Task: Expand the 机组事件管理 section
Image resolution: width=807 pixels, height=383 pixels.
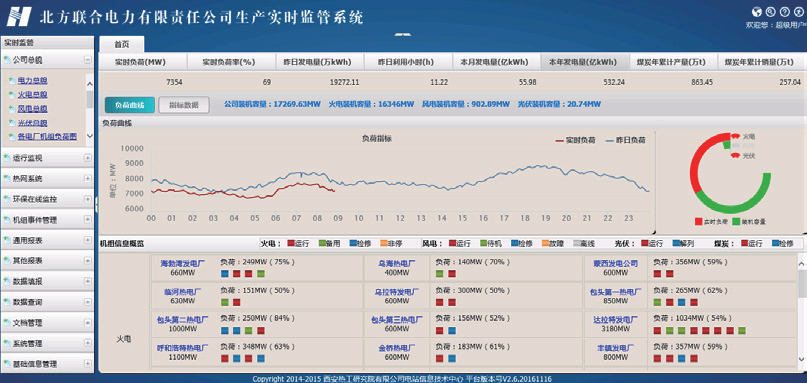Action: (x=87, y=220)
